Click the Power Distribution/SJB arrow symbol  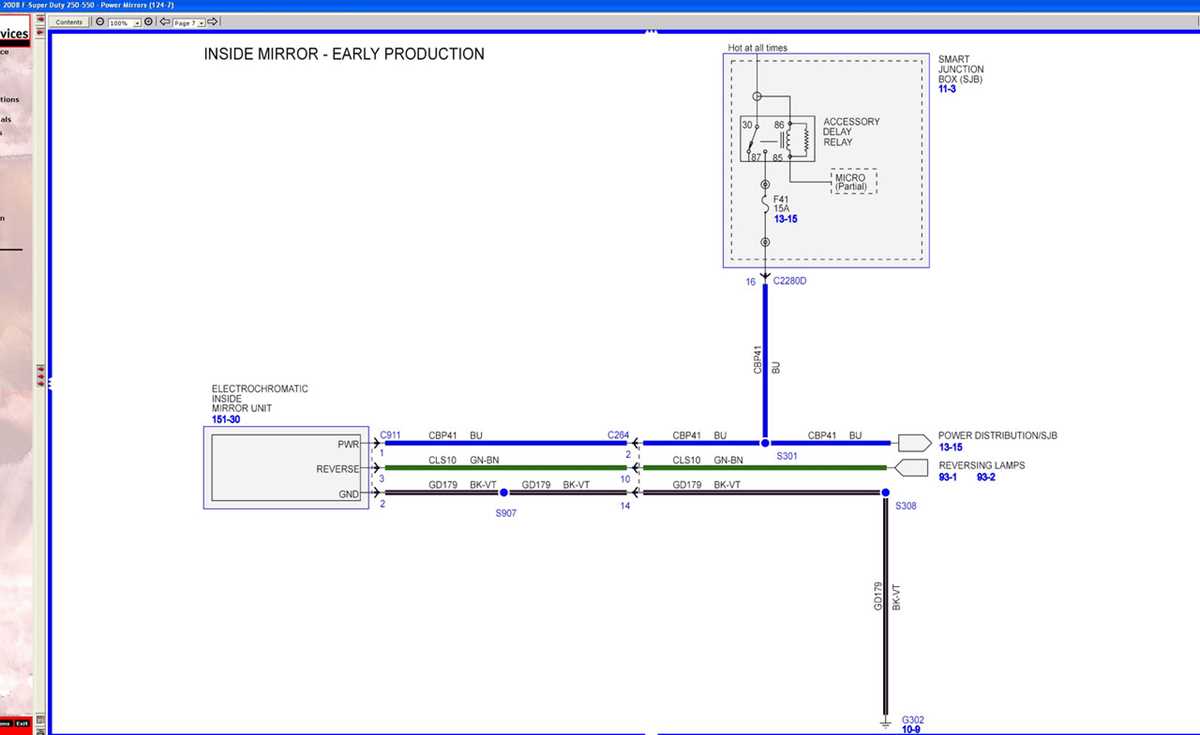click(x=914, y=442)
